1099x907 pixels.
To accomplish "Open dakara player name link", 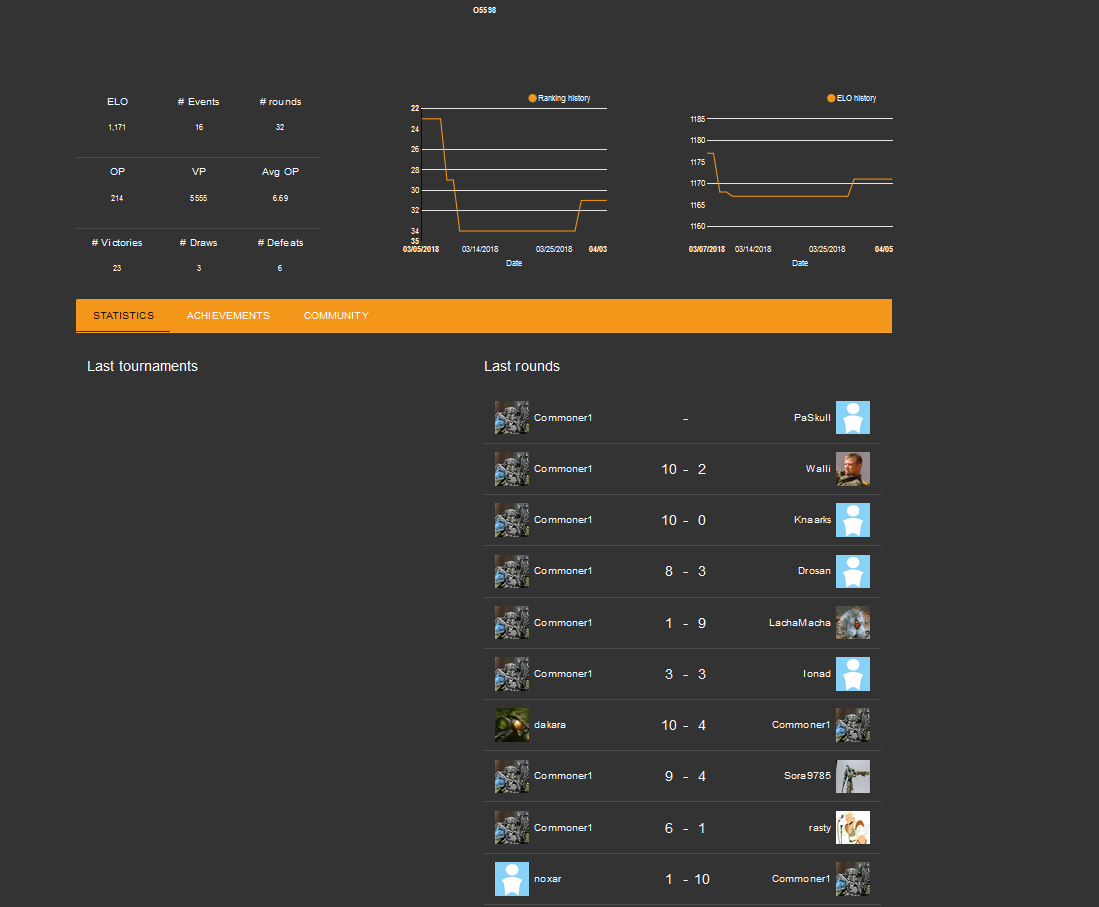I will point(550,725).
